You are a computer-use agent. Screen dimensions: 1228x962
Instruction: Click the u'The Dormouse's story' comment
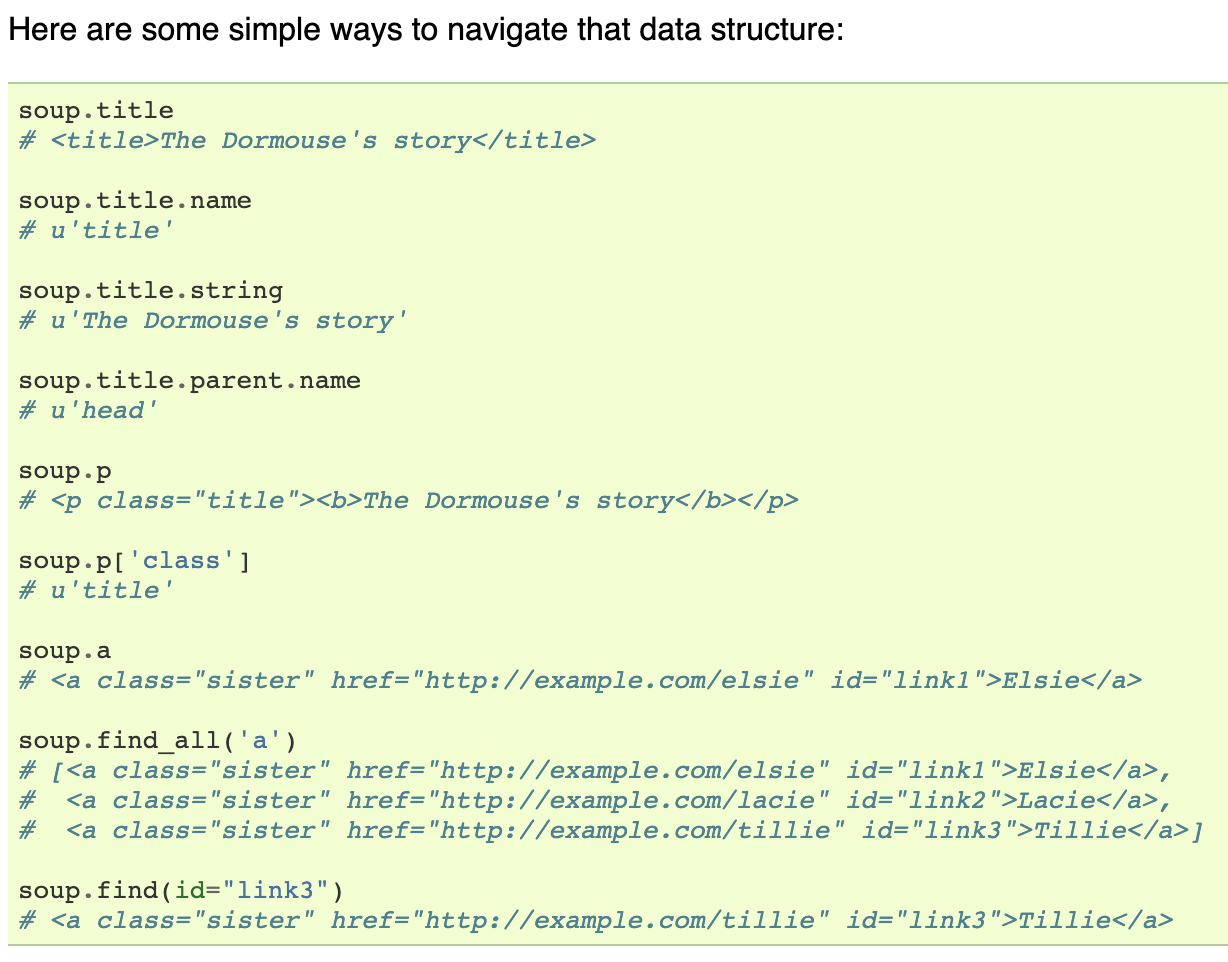pyautogui.click(x=213, y=321)
